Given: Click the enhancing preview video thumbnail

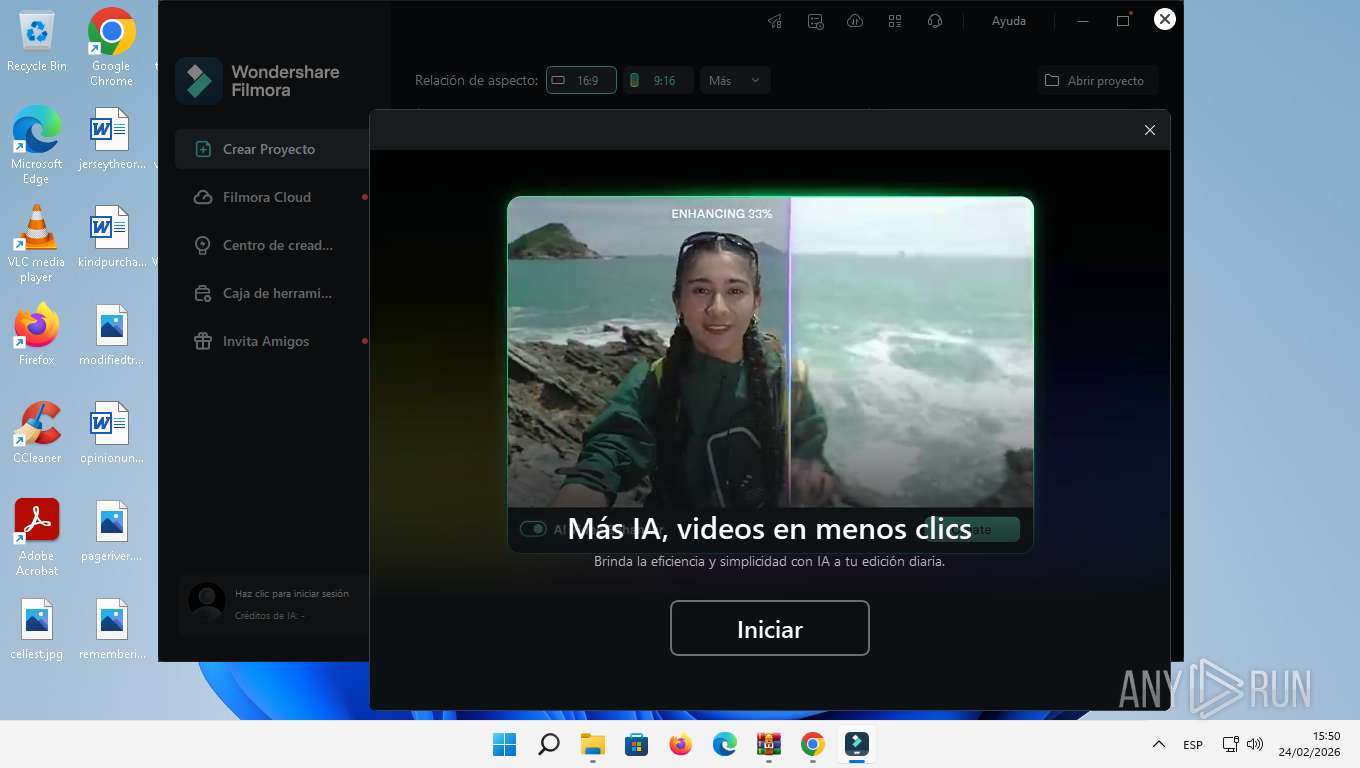Looking at the screenshot, I should tap(770, 352).
